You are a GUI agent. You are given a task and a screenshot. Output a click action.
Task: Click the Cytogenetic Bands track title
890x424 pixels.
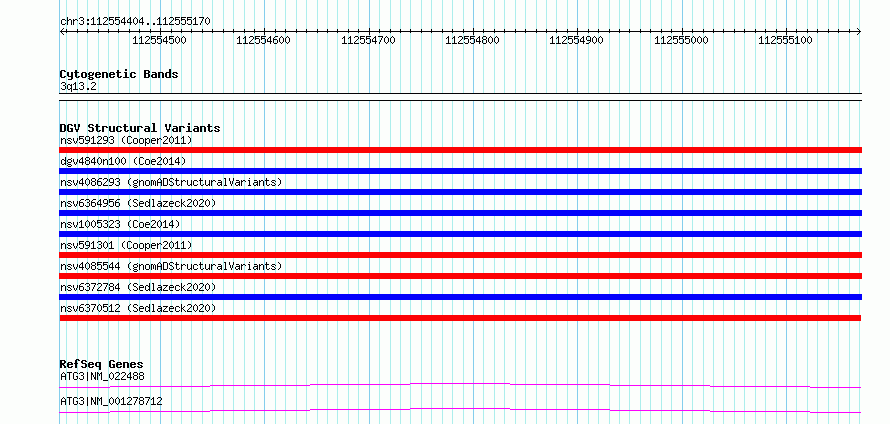[119, 74]
